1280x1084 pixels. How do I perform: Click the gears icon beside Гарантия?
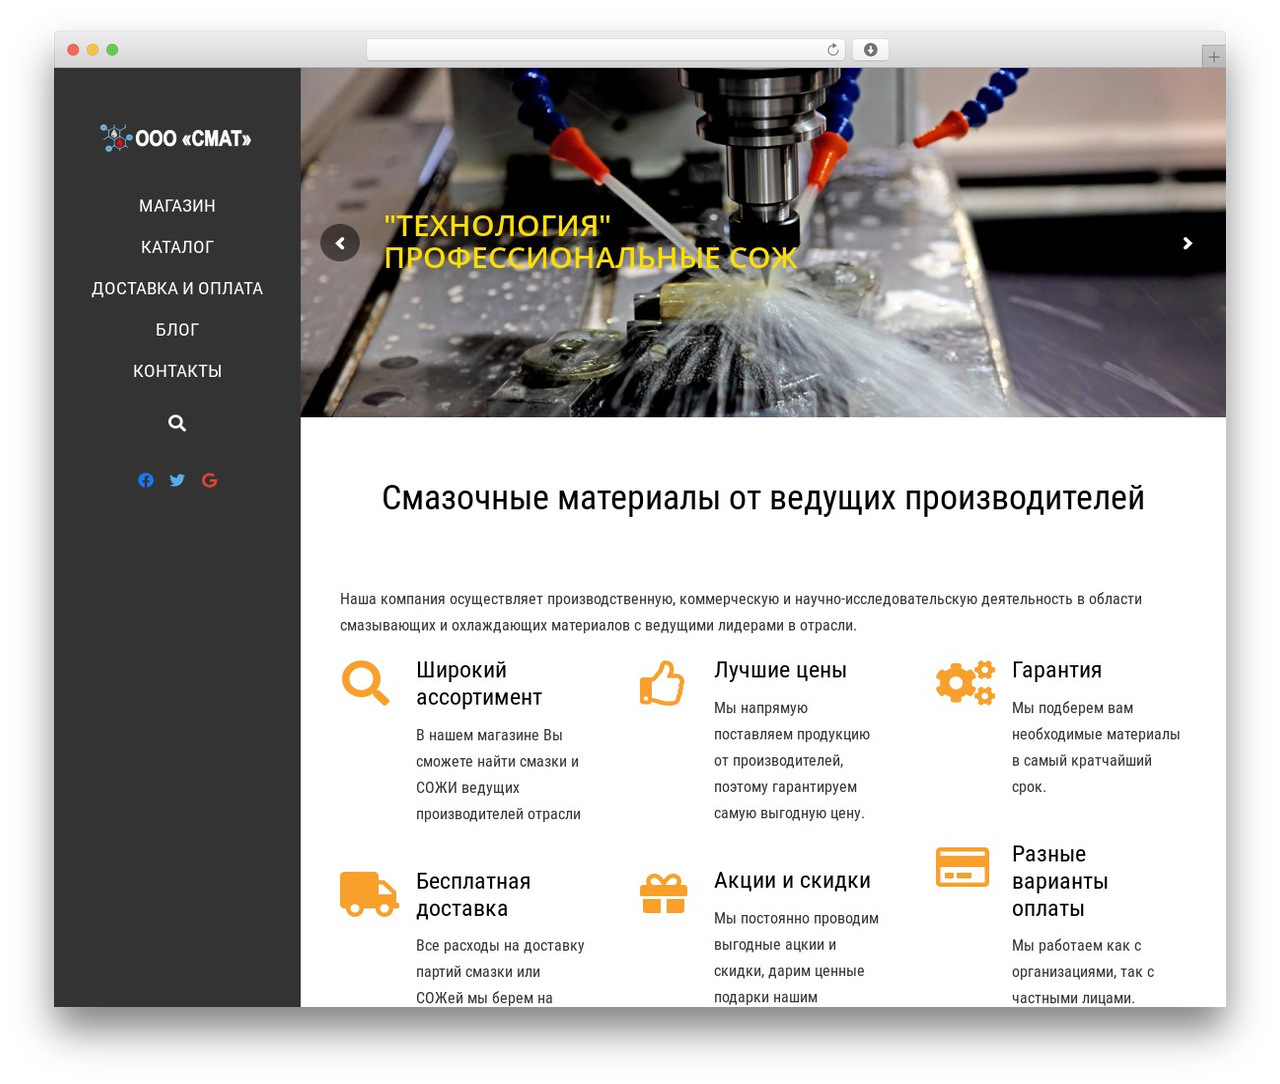pyautogui.click(x=965, y=683)
